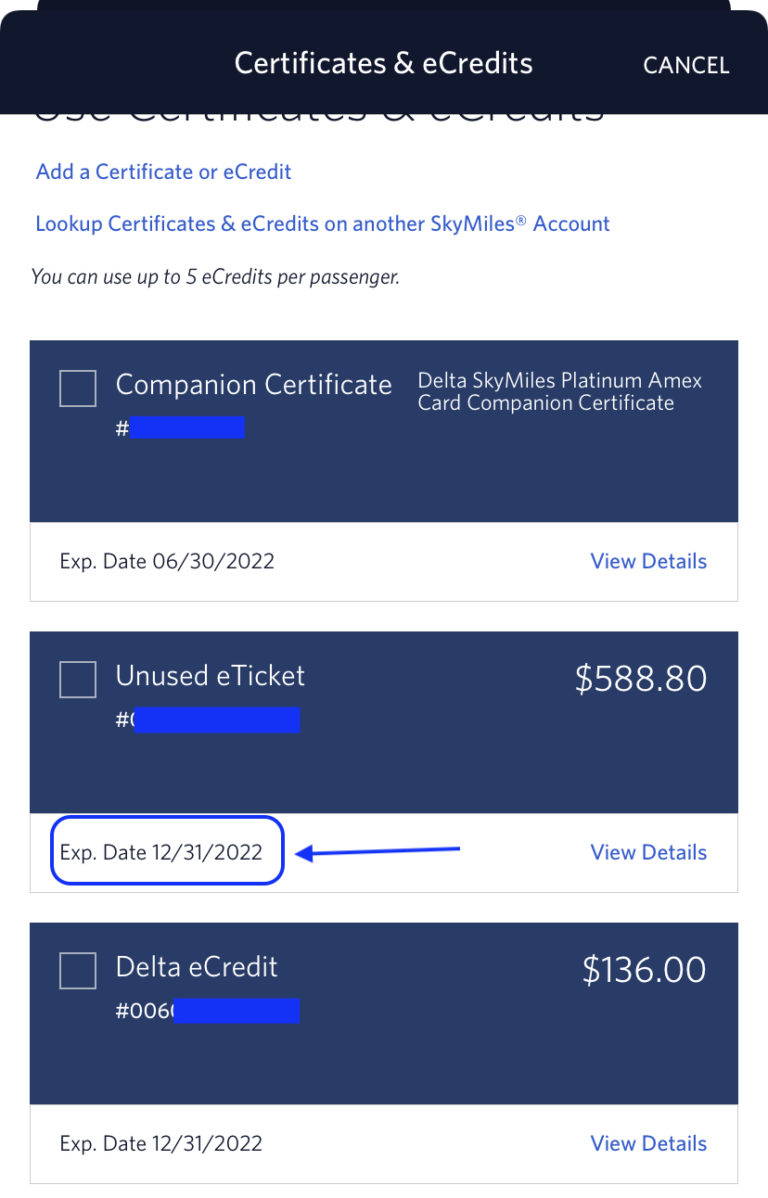Click the Companion Certificate card
The image size is (768, 1198).
[x=384, y=430]
